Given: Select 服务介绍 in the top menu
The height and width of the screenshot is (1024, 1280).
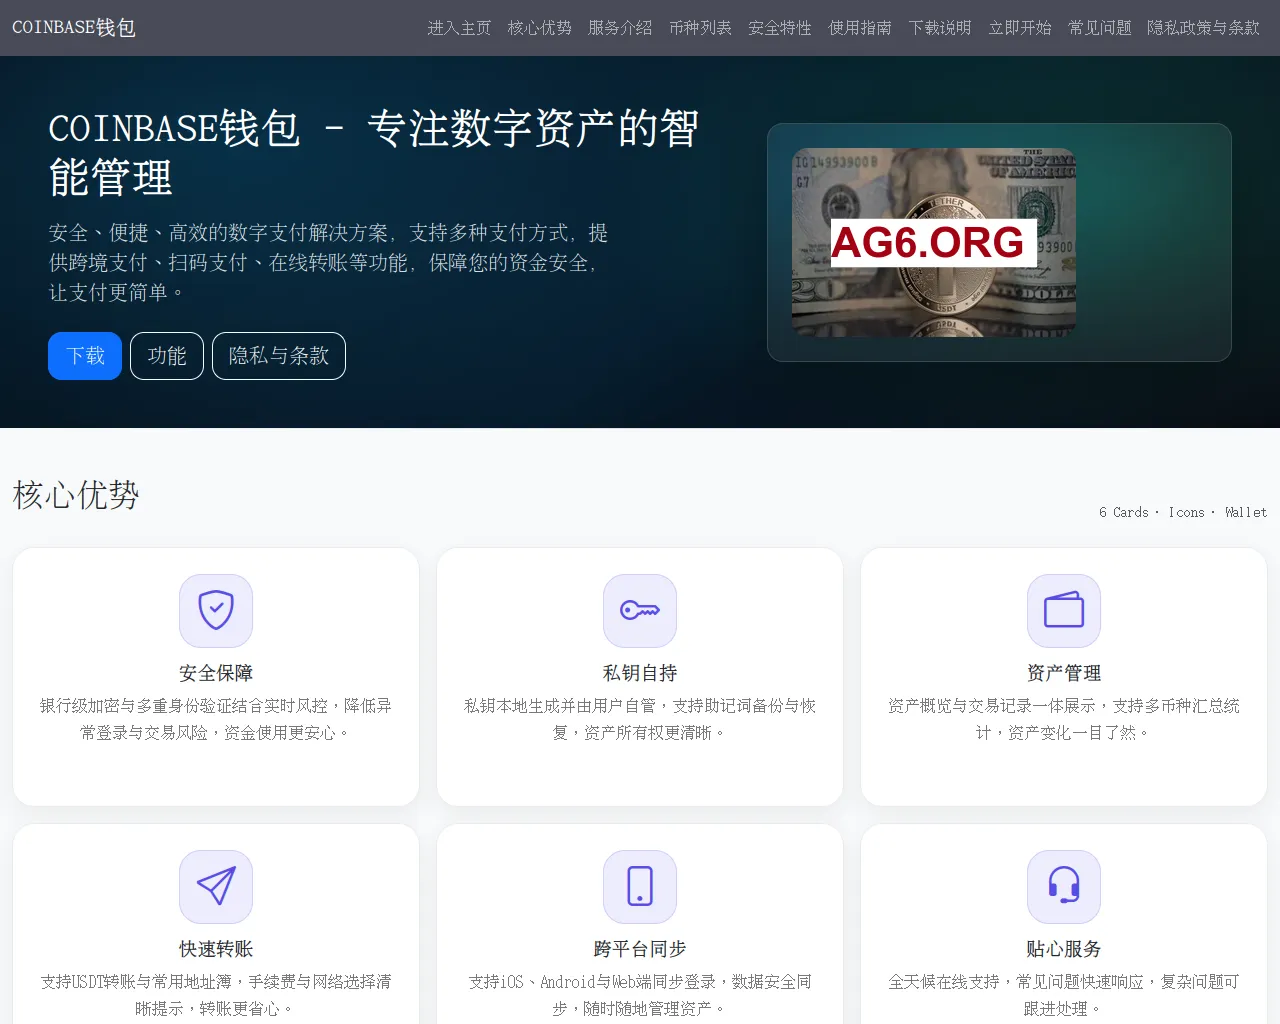Looking at the screenshot, I should 620,28.
